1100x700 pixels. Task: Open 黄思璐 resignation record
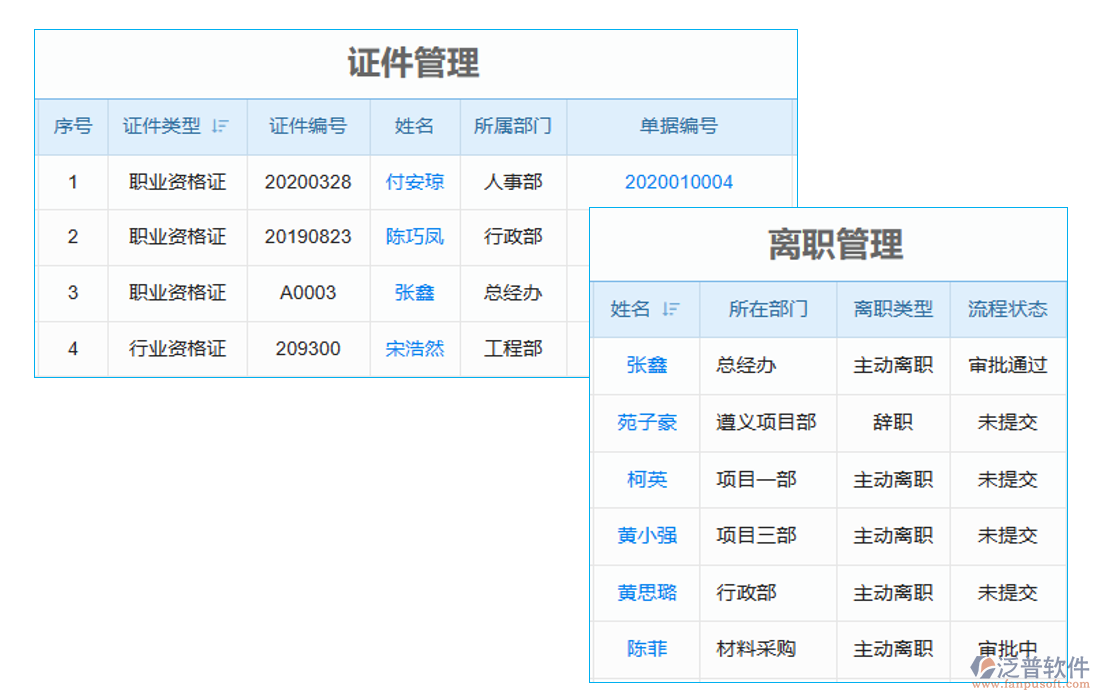[646, 592]
